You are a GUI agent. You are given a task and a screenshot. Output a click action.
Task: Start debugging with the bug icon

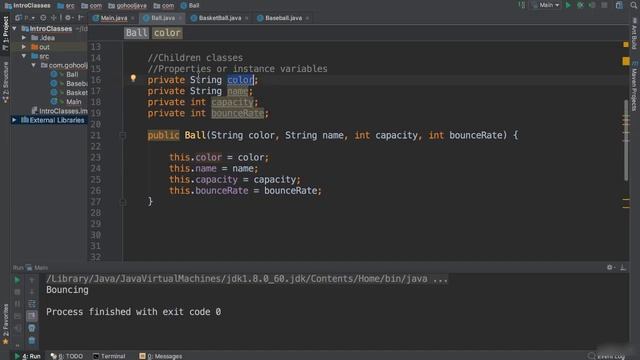pyautogui.click(x=580, y=5)
